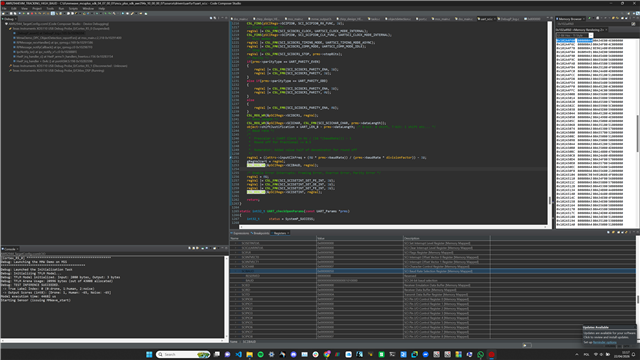The width and height of the screenshot is (640, 360).
Task: Open the DebugP_log.c editor tab
Action: pyautogui.click(x=509, y=19)
